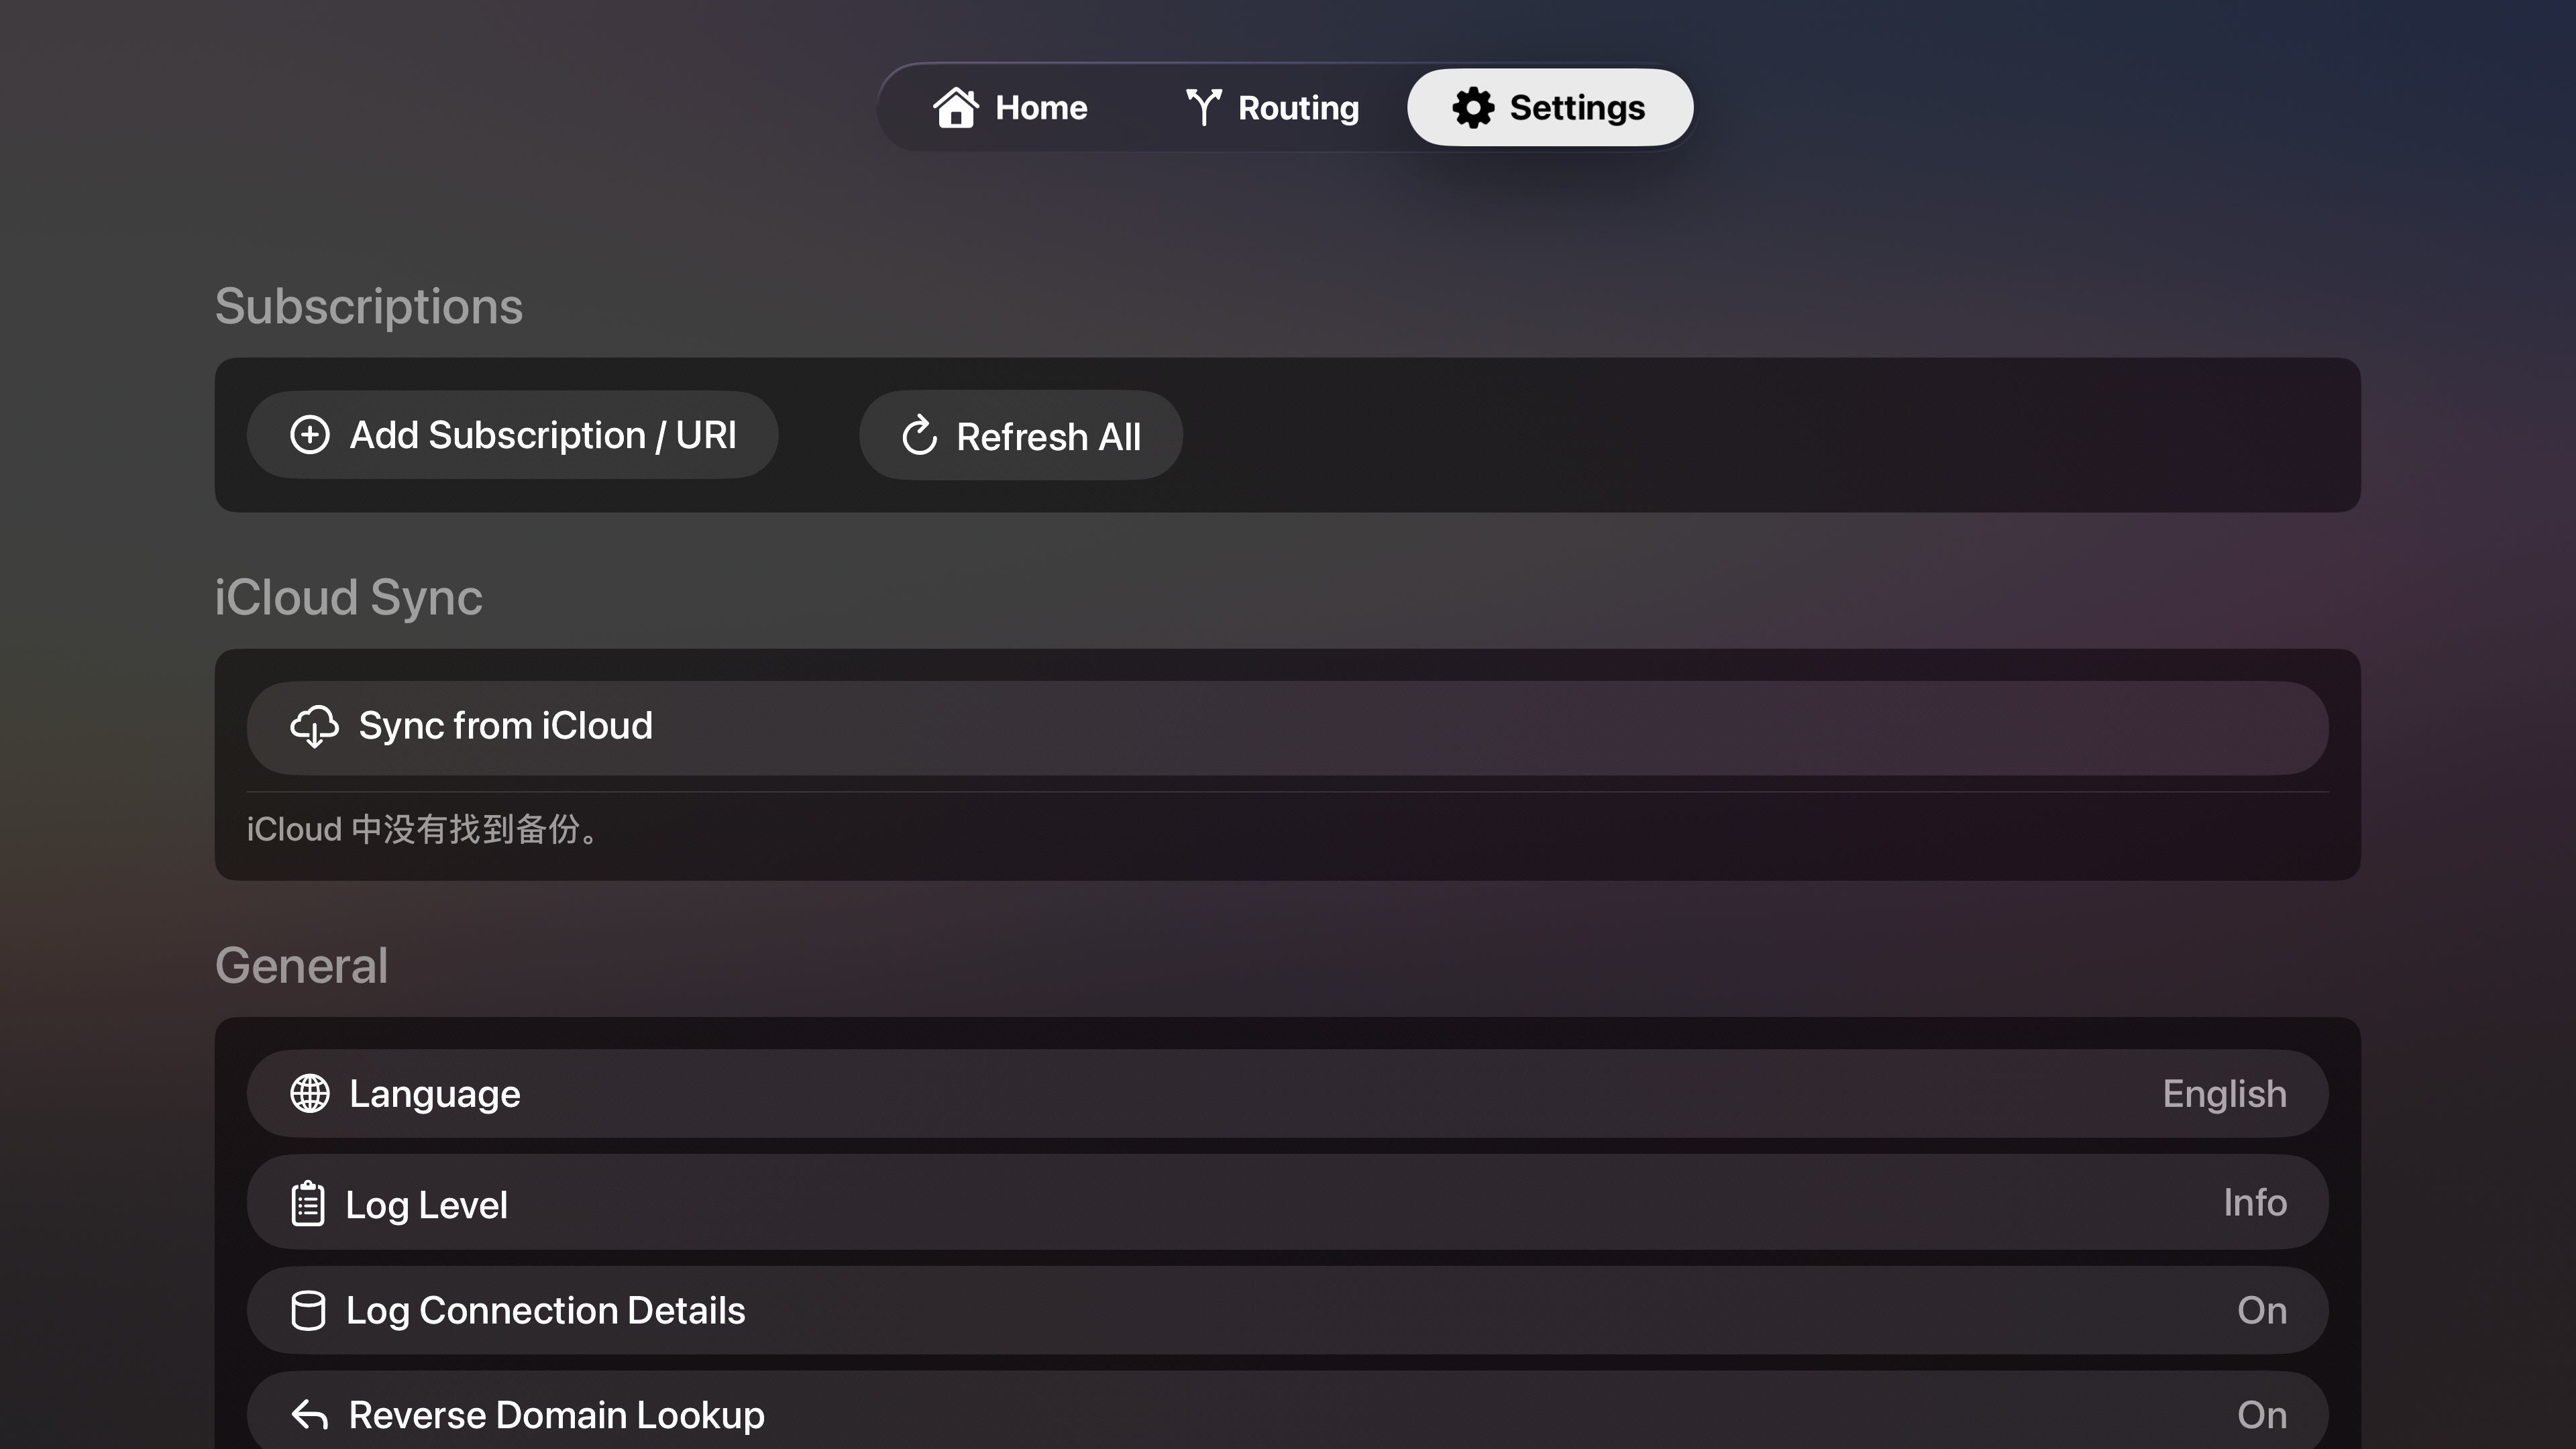Image resolution: width=2576 pixels, height=1449 pixels.
Task: Click the clipboard icon beside Log Level
Action: (x=308, y=1203)
